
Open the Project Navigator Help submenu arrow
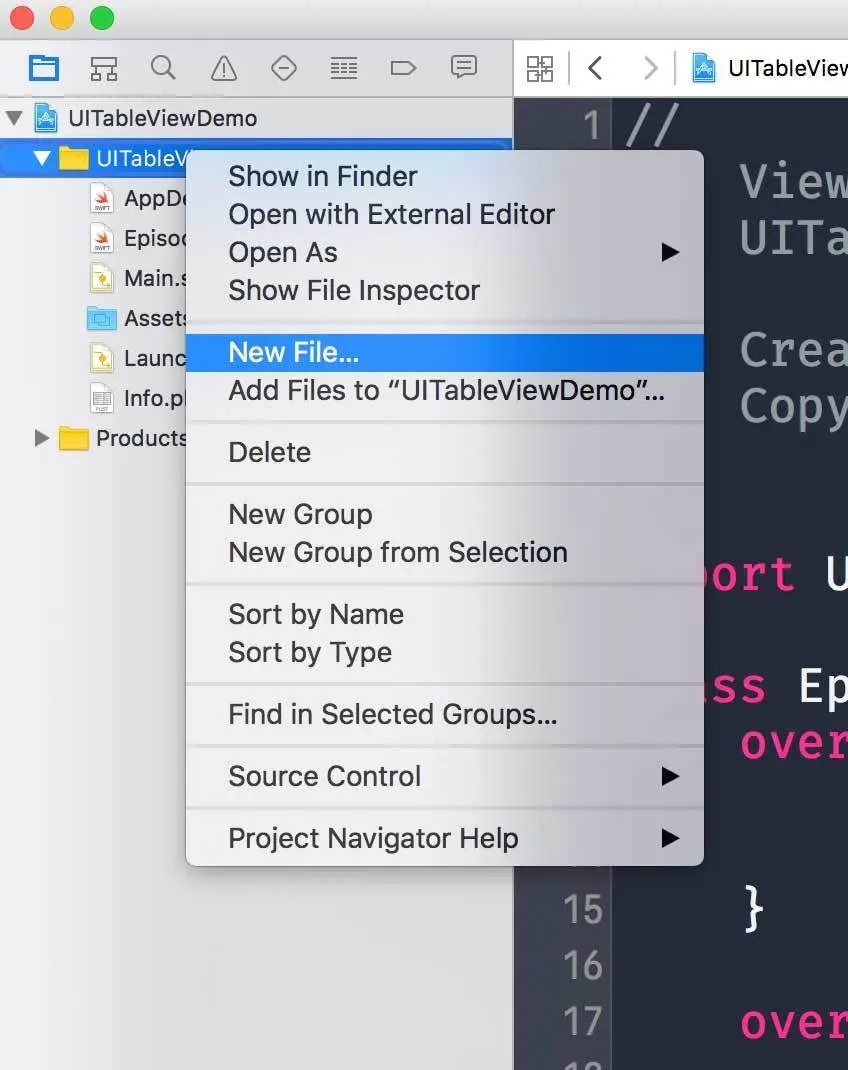pyautogui.click(x=671, y=838)
